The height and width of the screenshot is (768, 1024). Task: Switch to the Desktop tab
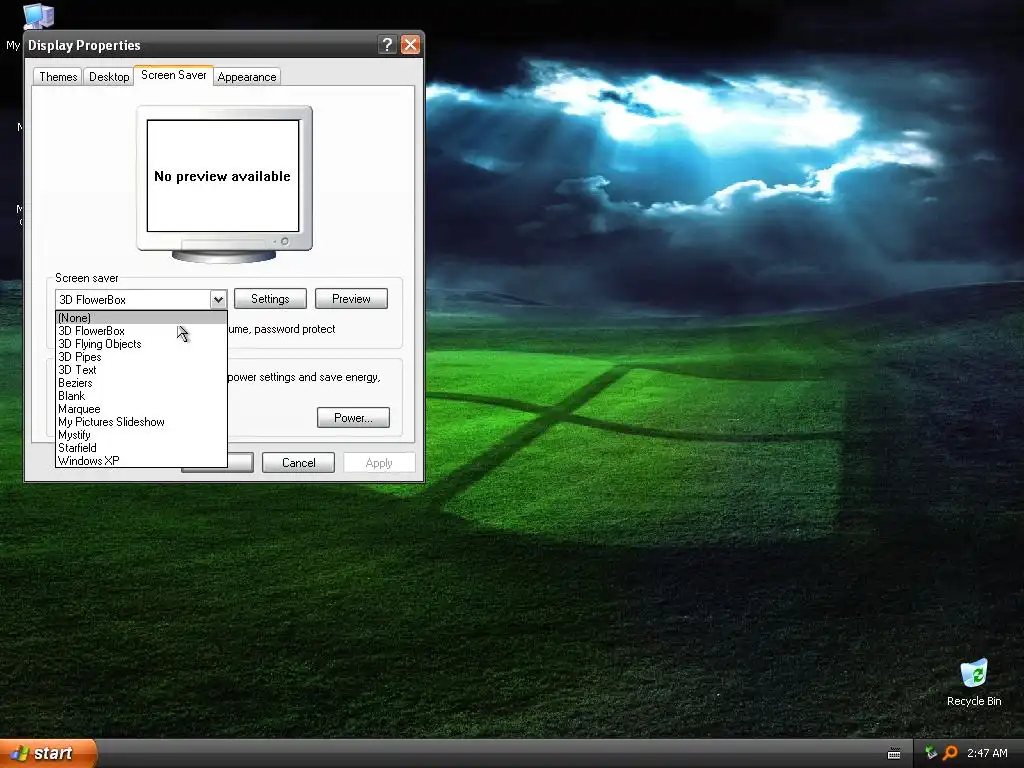(x=109, y=76)
